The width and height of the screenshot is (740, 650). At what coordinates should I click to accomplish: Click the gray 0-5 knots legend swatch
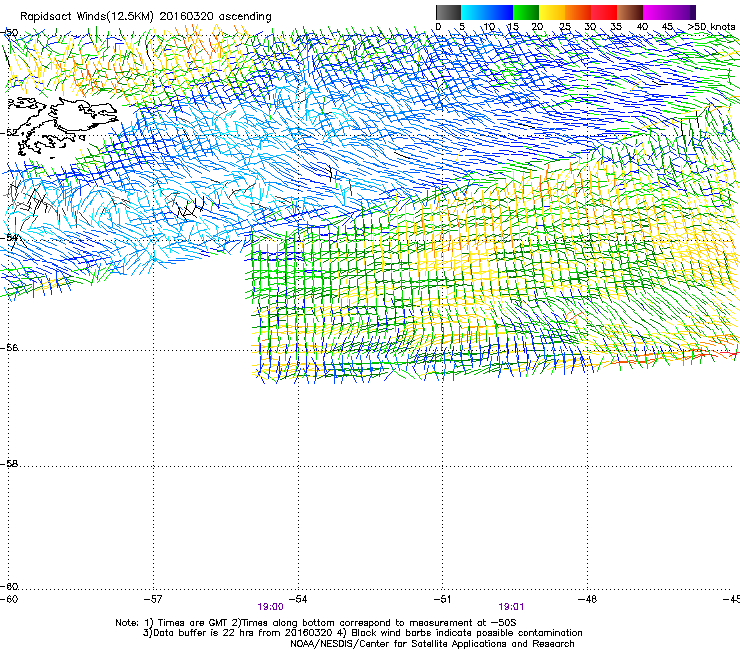[448, 12]
